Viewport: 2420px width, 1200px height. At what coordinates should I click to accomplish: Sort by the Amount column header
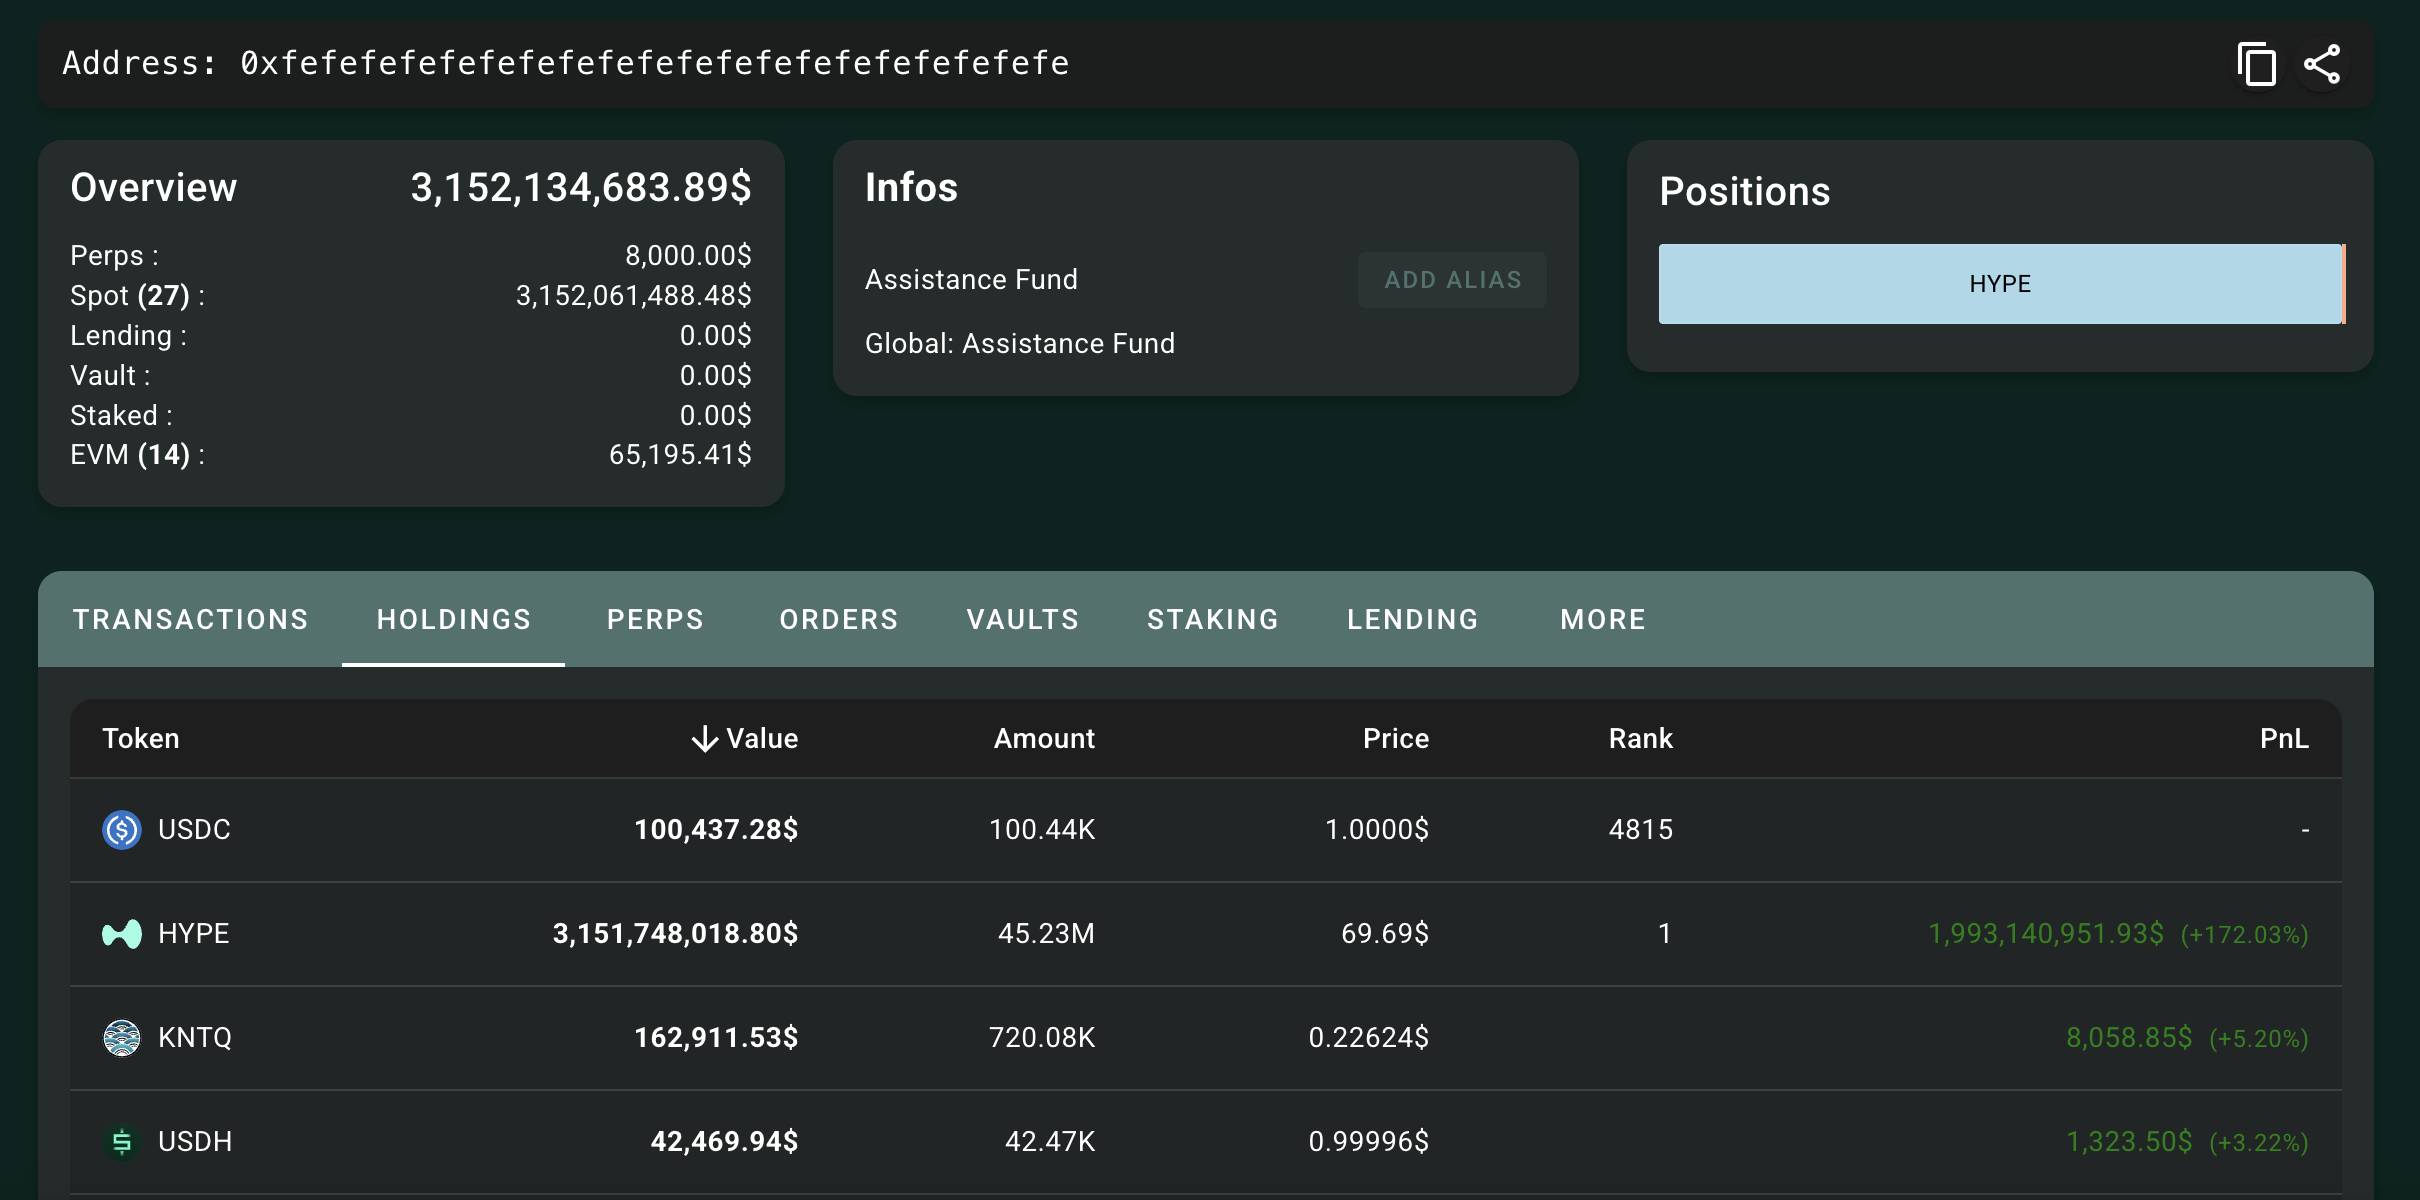1044,739
